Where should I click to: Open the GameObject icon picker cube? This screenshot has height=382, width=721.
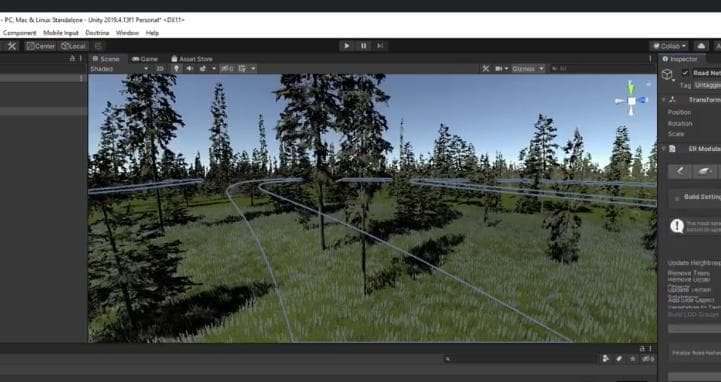pyautogui.click(x=667, y=74)
